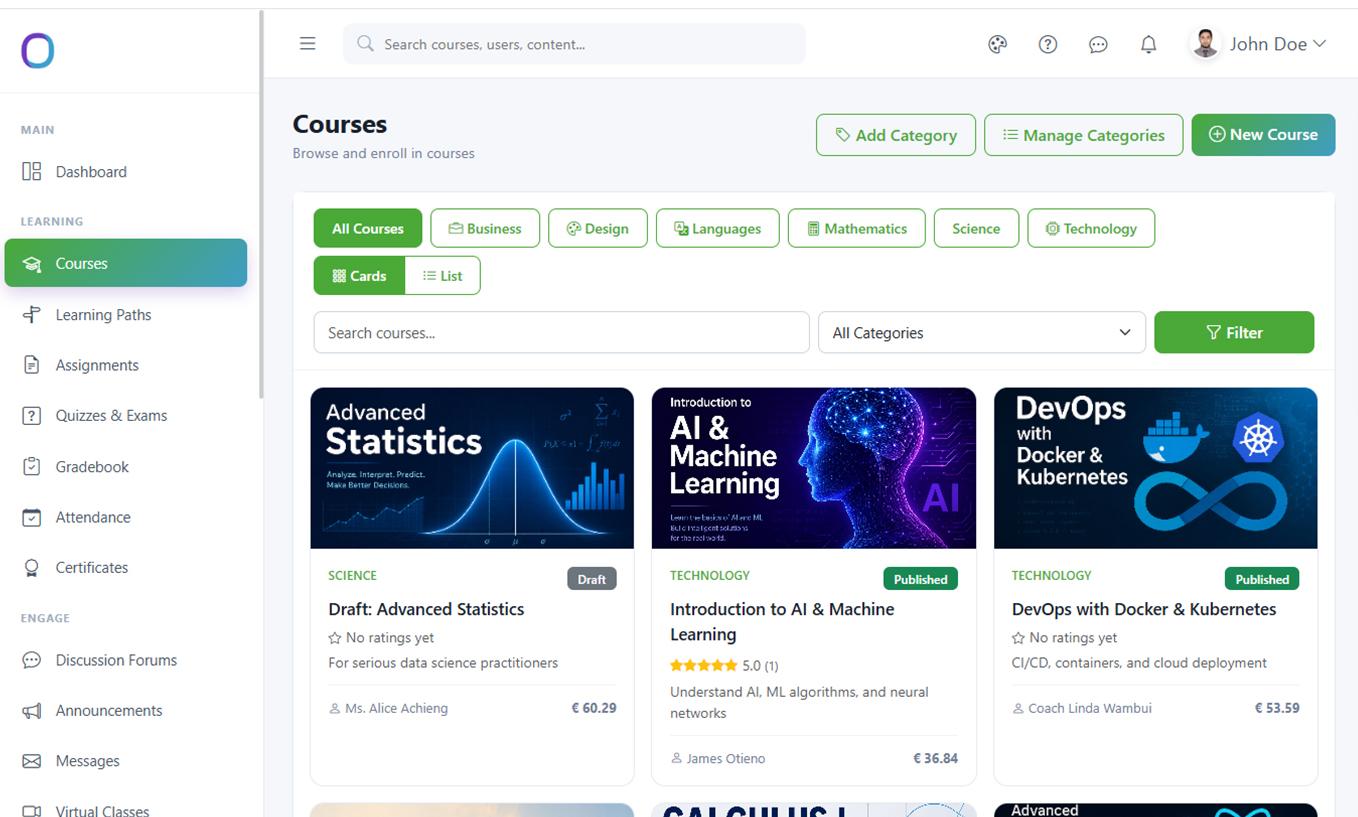This screenshot has width=1358, height=817.
Task: Click John Doe's avatar picture
Action: click(x=1206, y=44)
